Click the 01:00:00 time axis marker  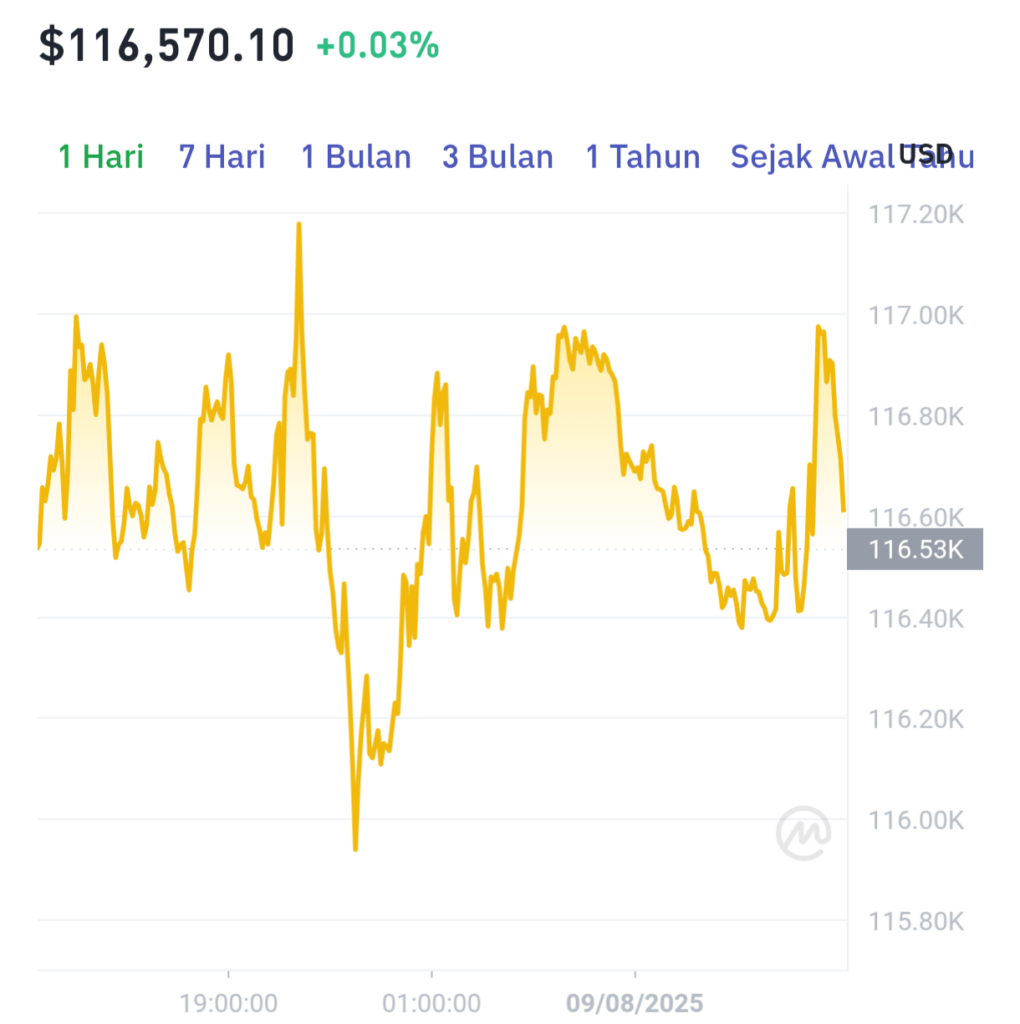(x=432, y=1002)
